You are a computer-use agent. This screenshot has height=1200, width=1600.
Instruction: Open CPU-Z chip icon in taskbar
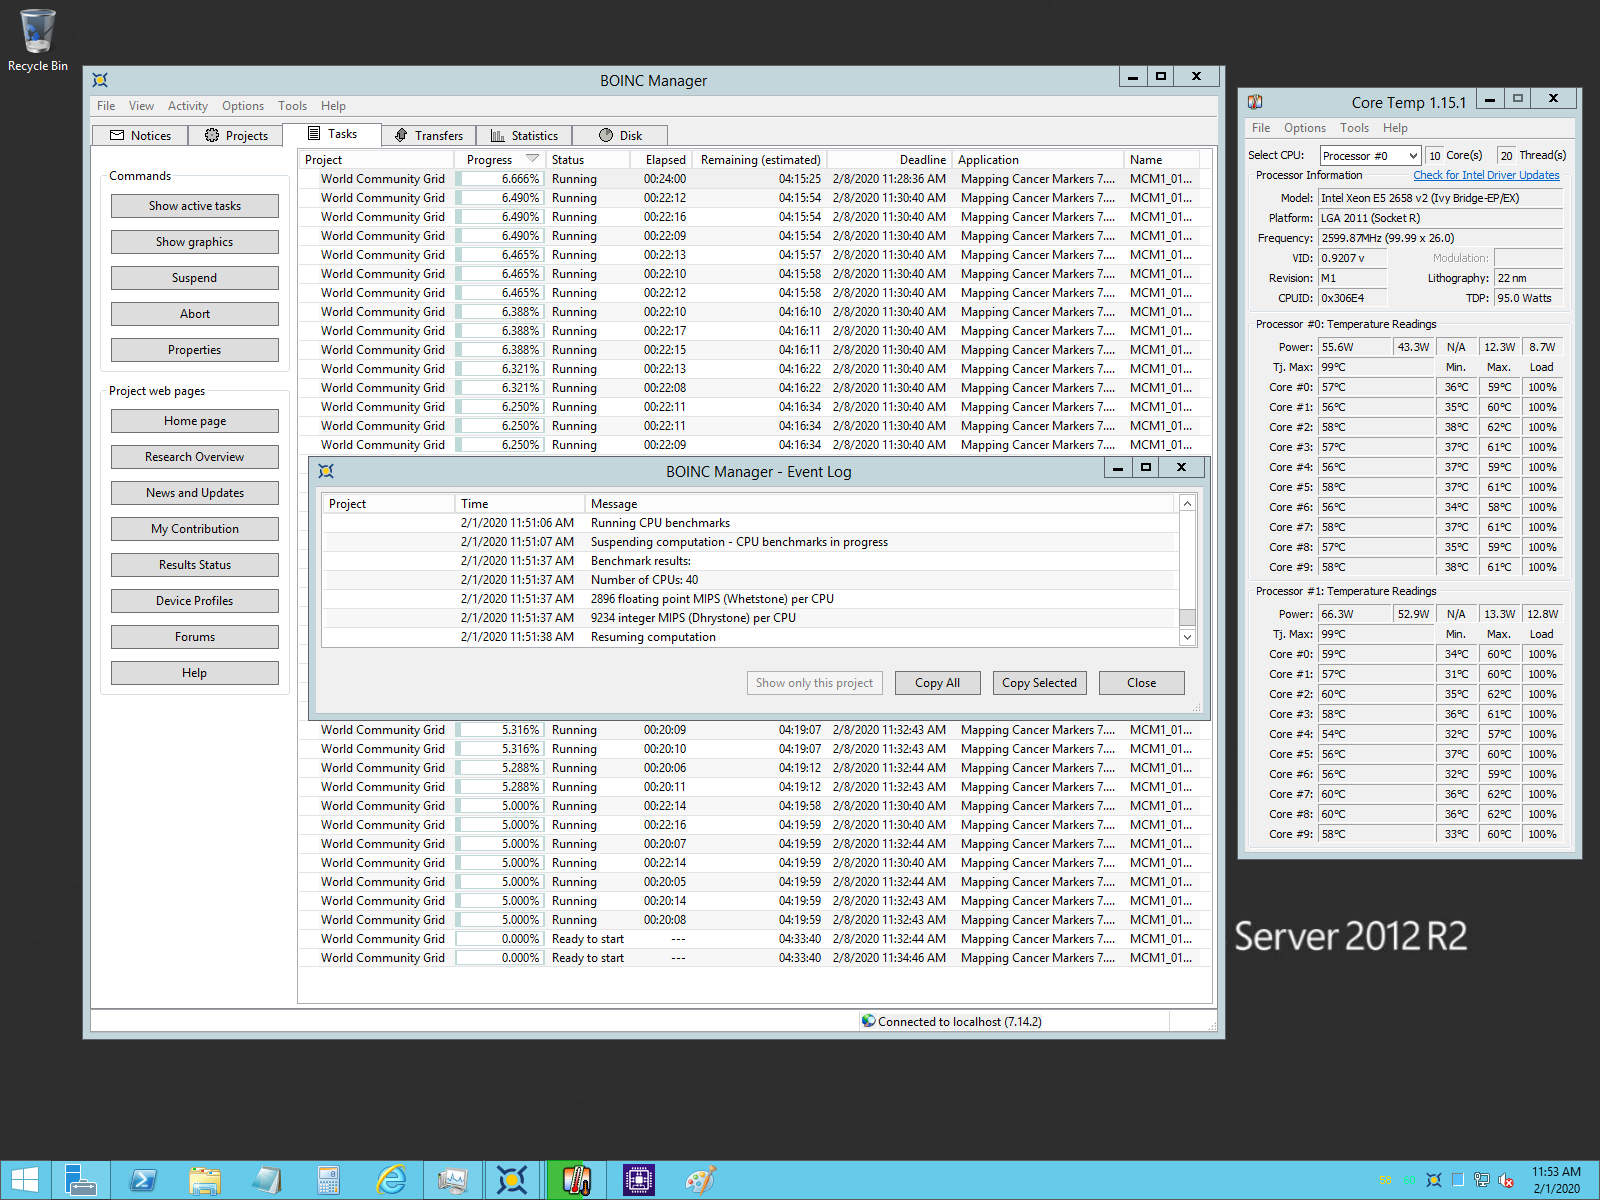[638, 1180]
